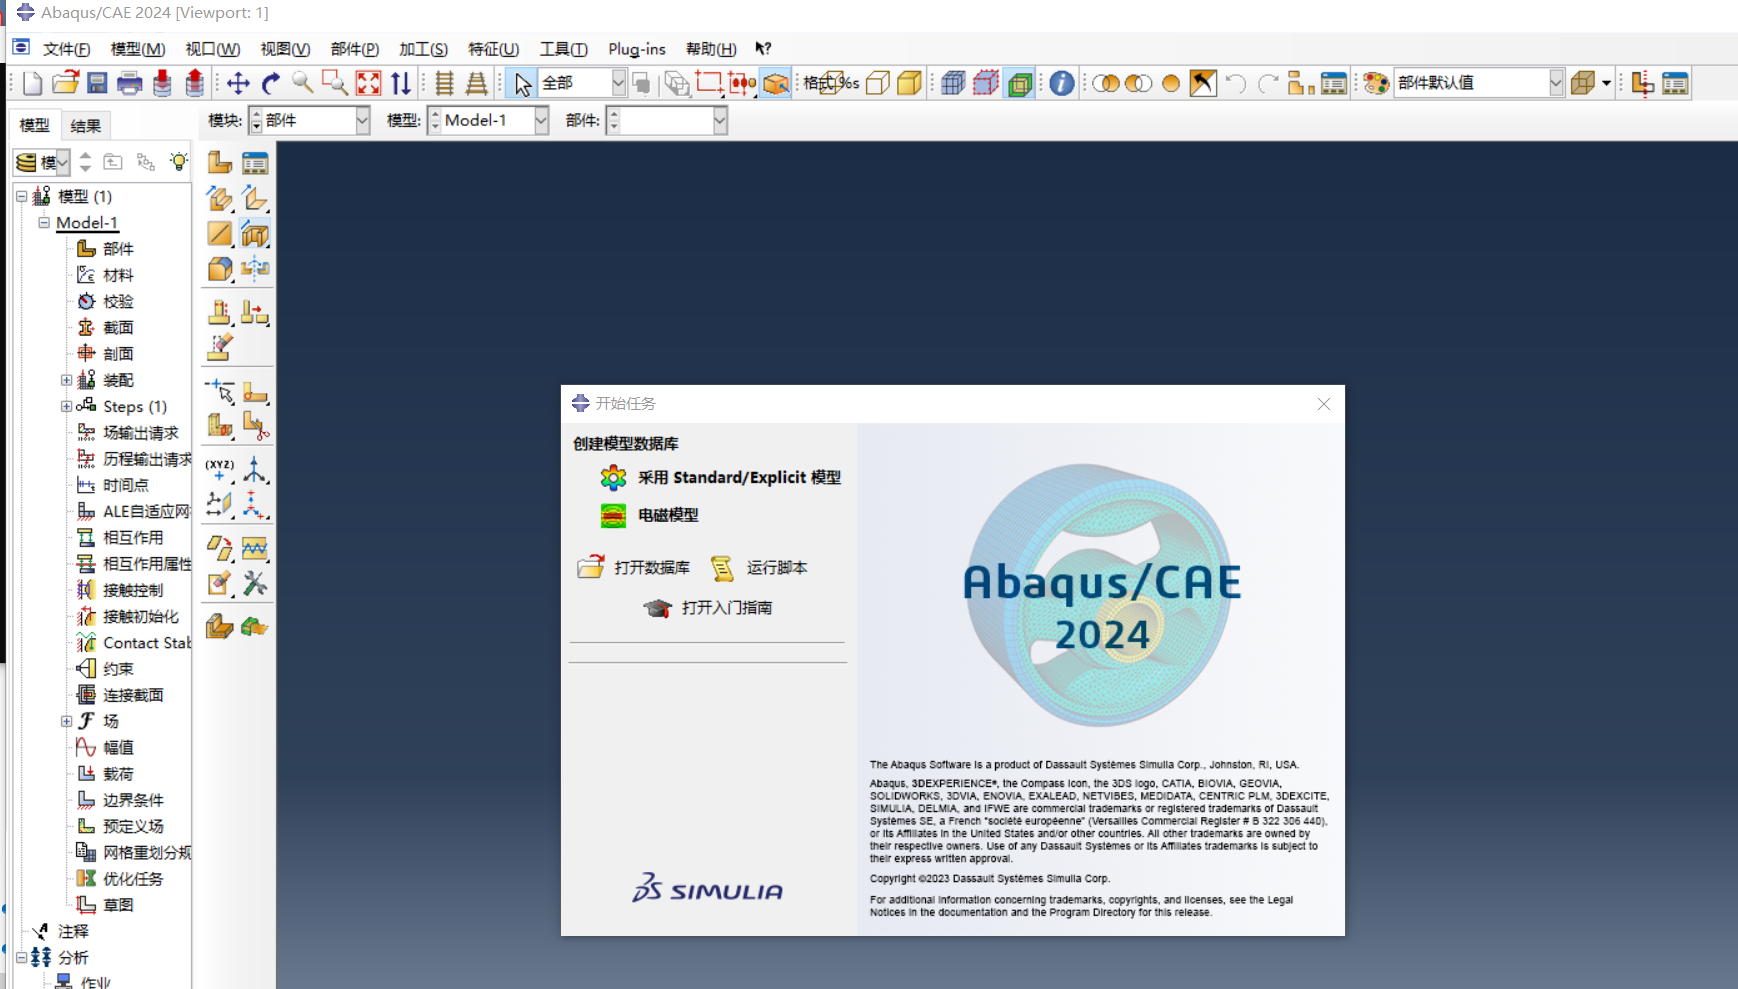Click the Print viewport icon
The width and height of the screenshot is (1738, 989).
pyautogui.click(x=129, y=83)
